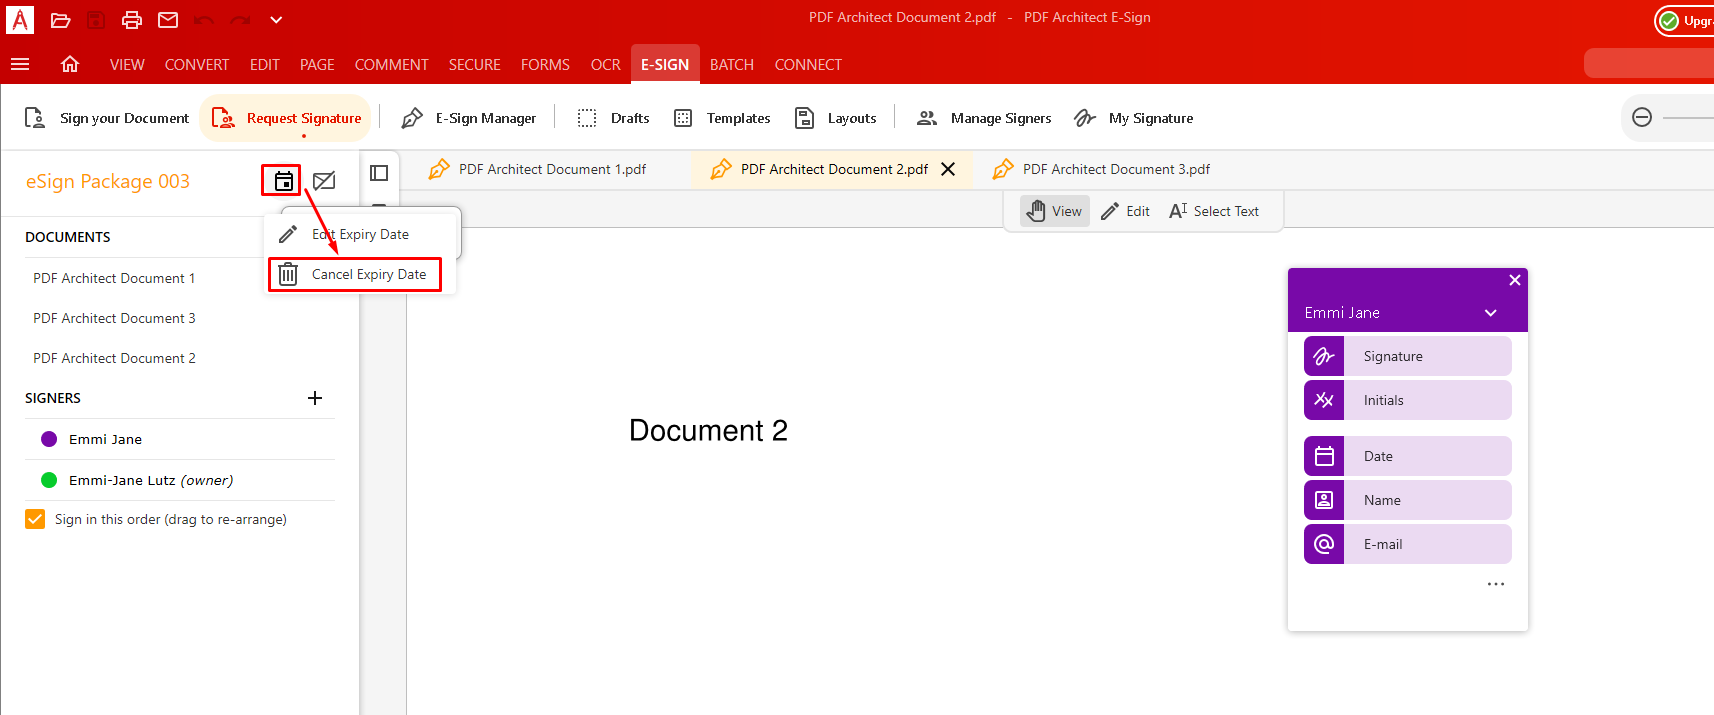Select PDF Architect Document 1 in list
The image size is (1714, 715).
[114, 278]
